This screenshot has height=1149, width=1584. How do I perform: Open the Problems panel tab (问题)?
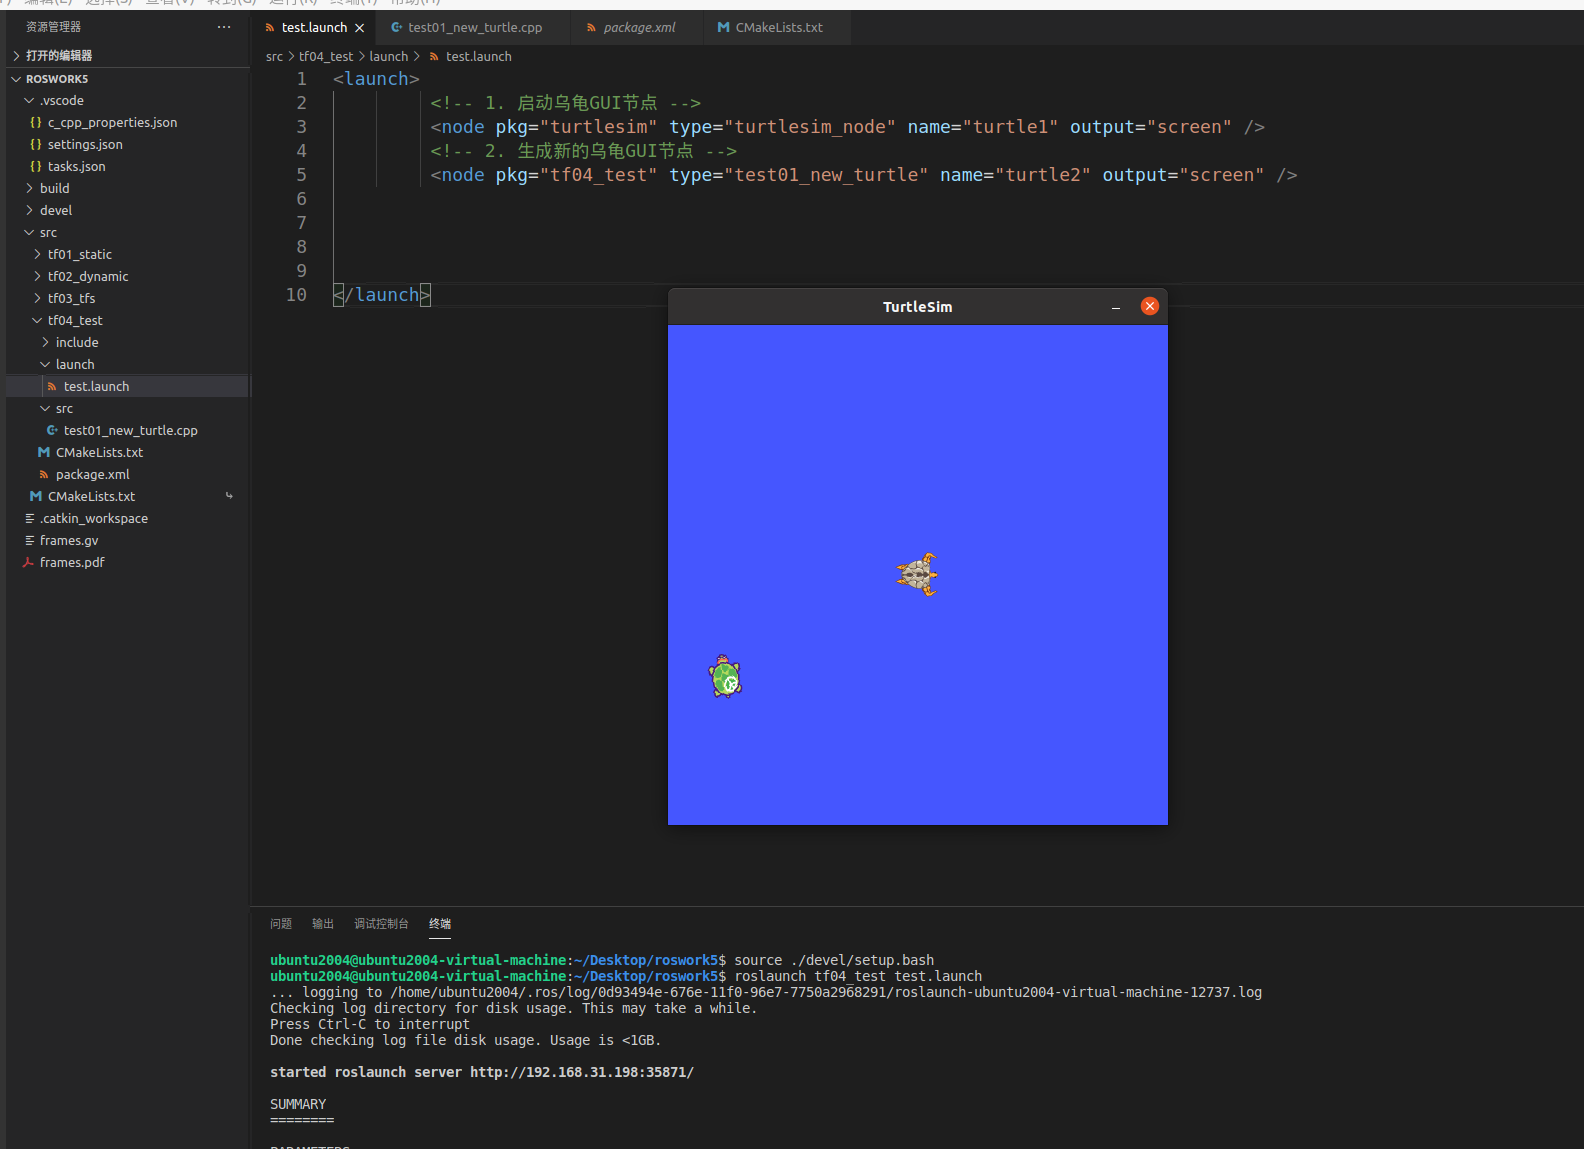(281, 924)
